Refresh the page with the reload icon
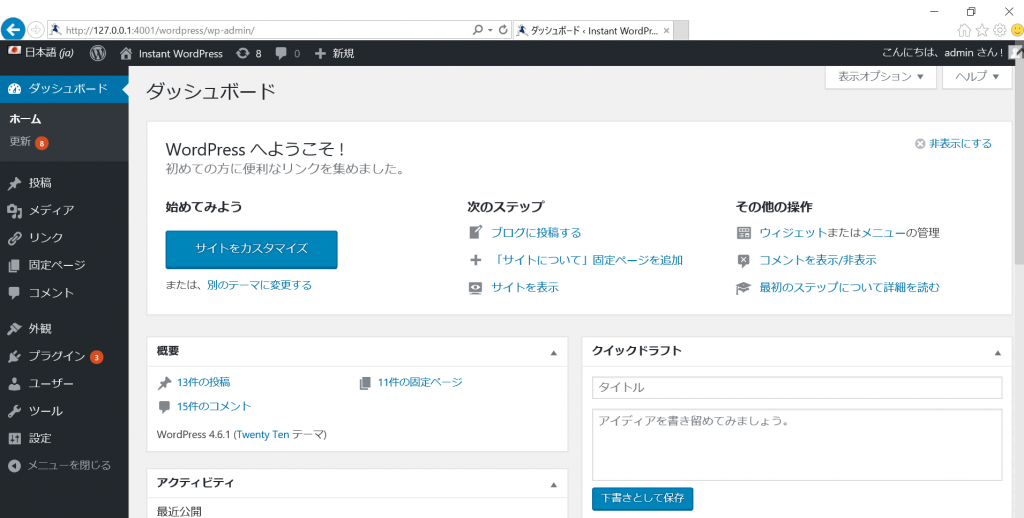 coord(503,30)
